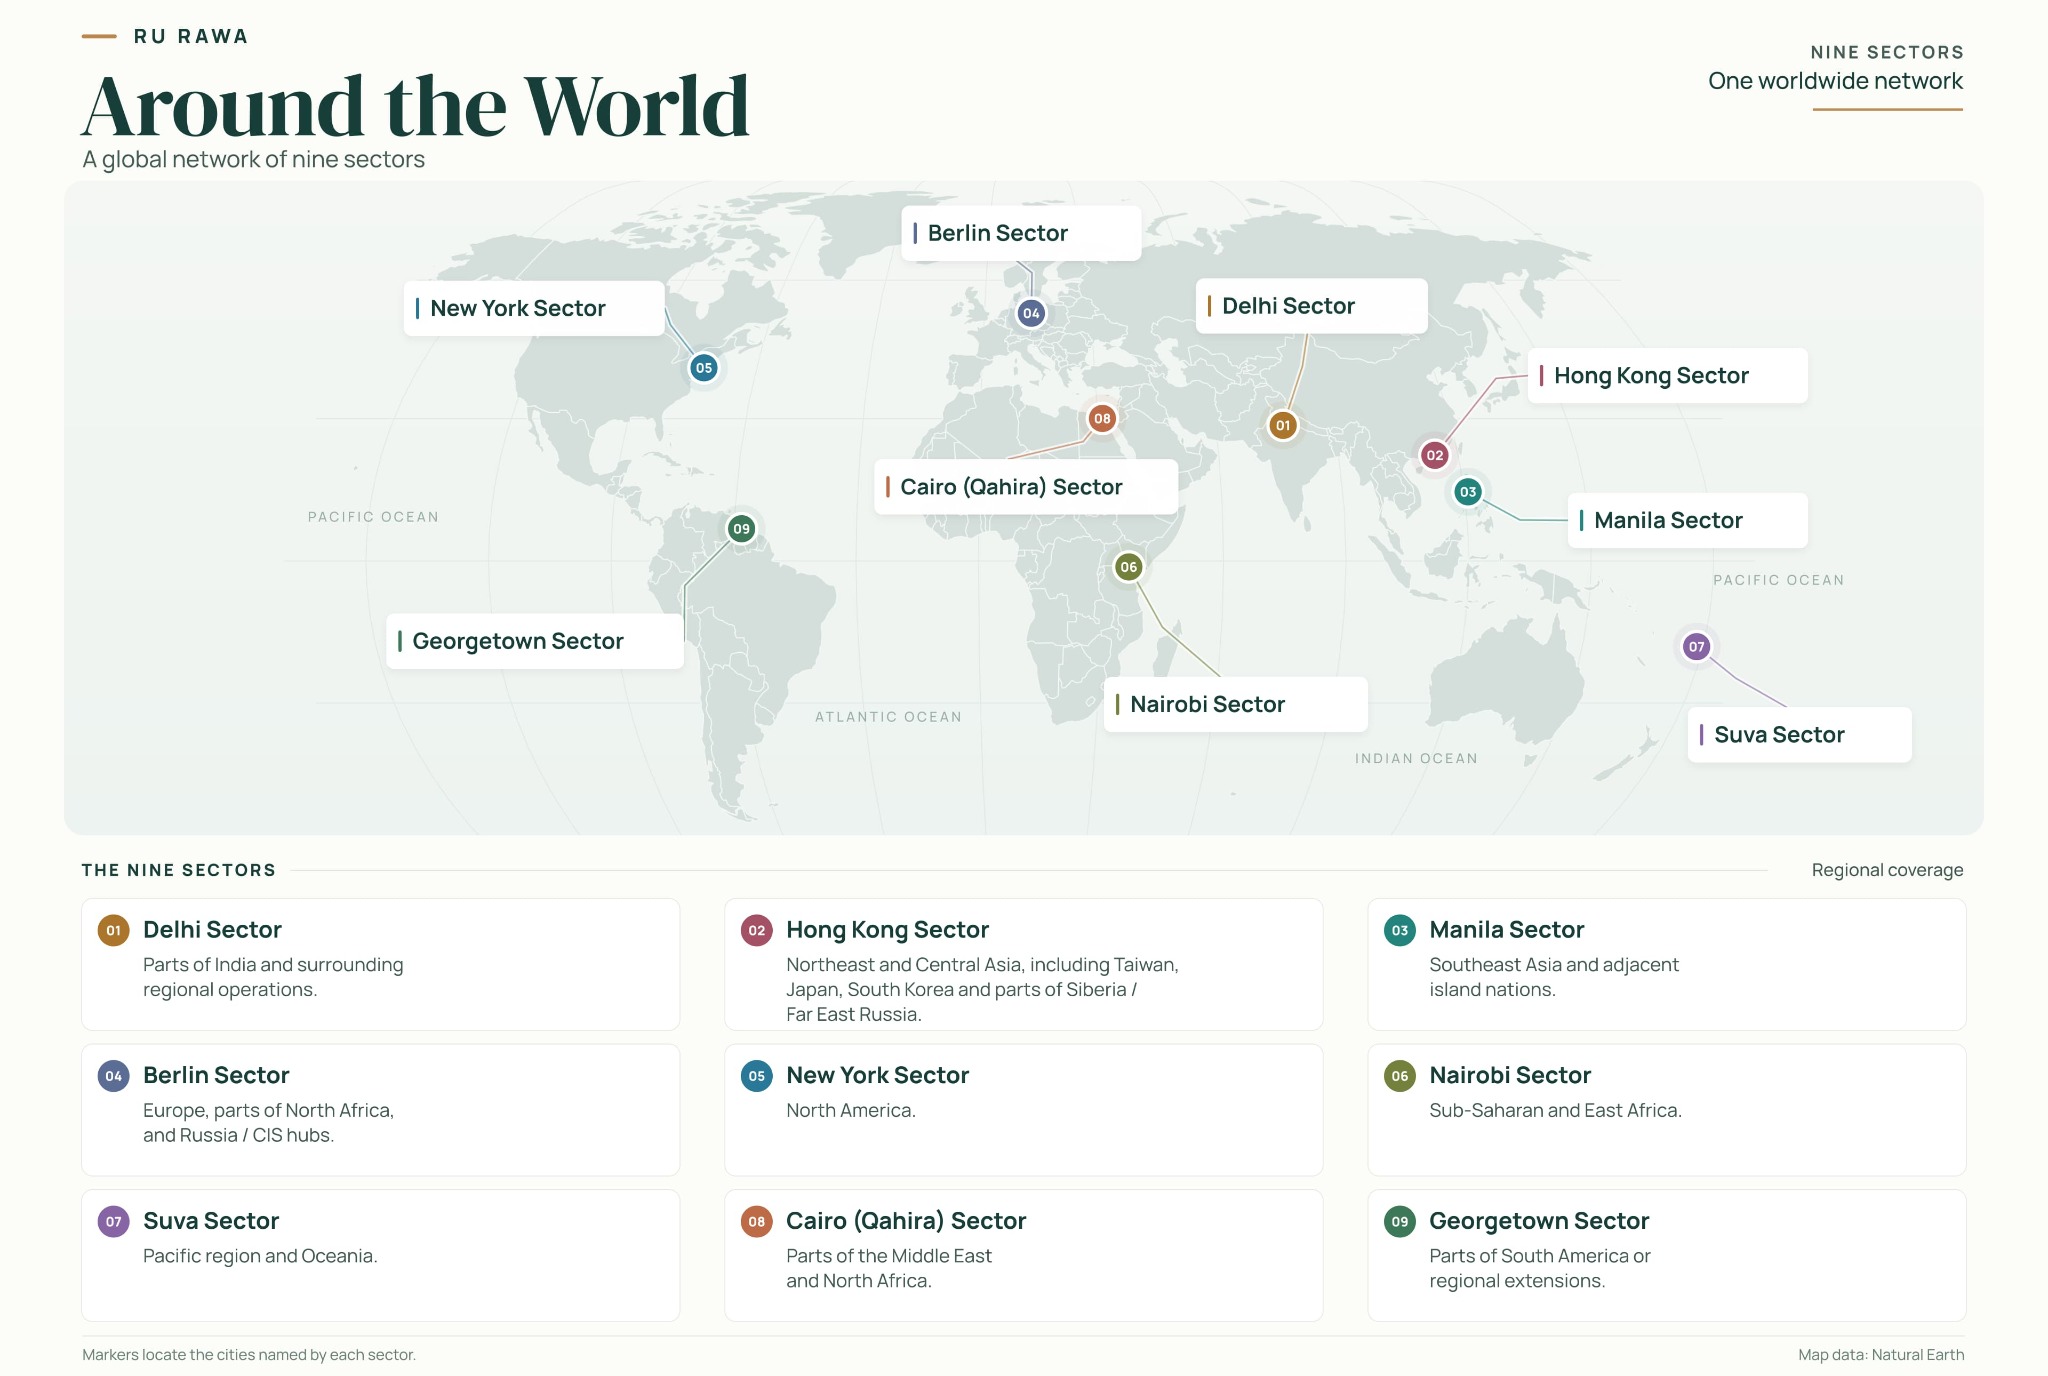Open the Manila Sector card title

[x=1506, y=930]
